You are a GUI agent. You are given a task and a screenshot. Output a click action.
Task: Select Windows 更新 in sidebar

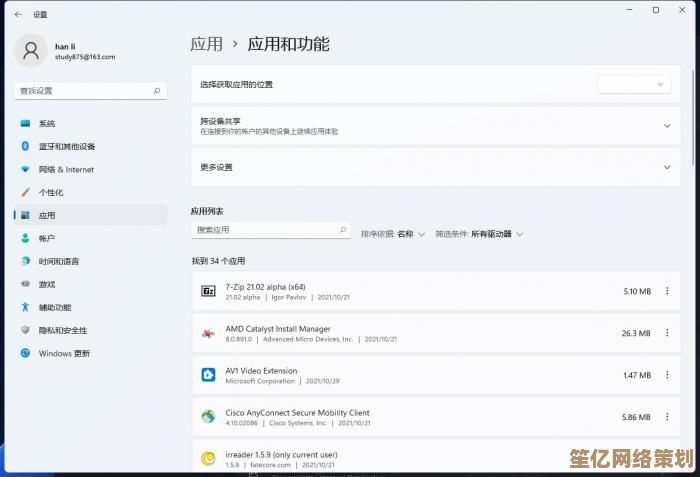(64, 353)
